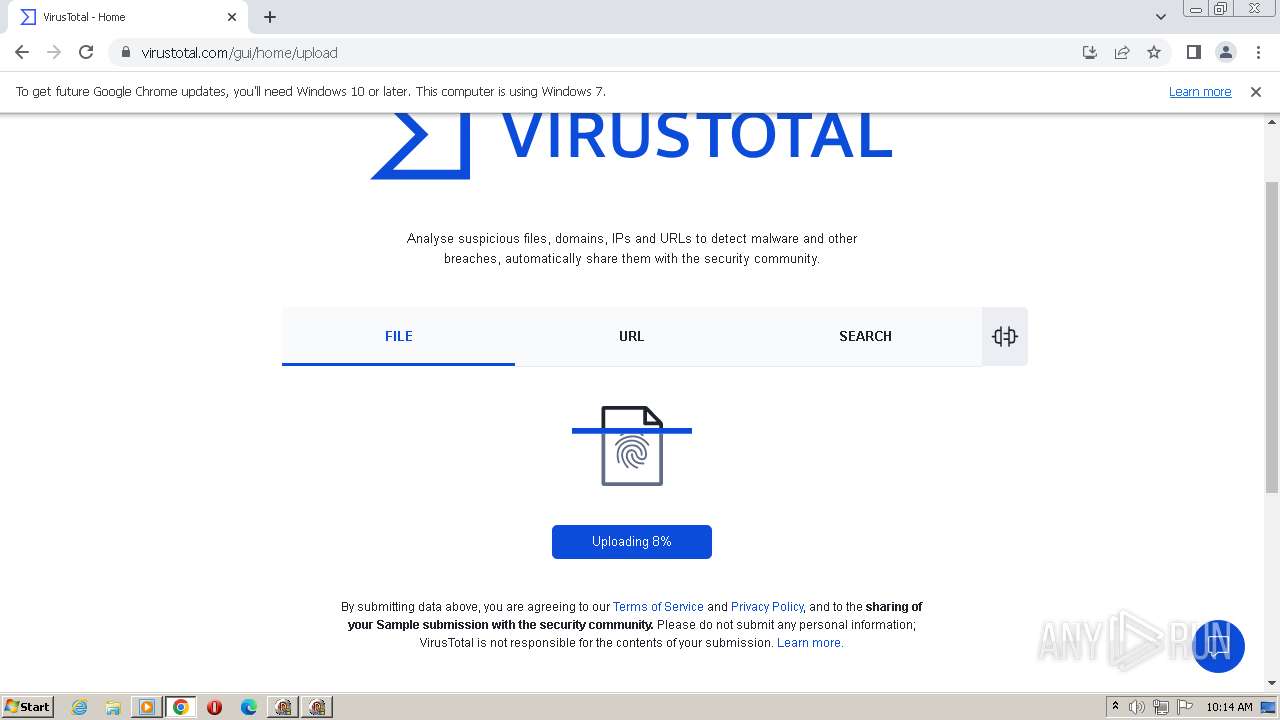Go forward to next page

coord(54,52)
